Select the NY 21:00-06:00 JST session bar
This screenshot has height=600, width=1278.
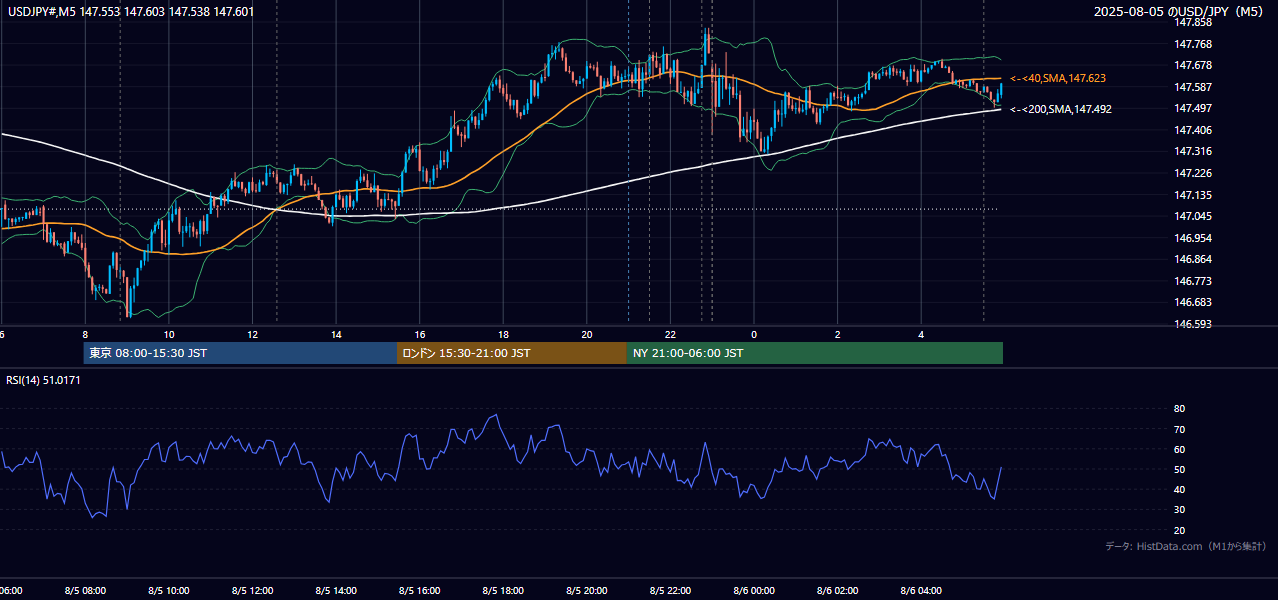tap(814, 353)
